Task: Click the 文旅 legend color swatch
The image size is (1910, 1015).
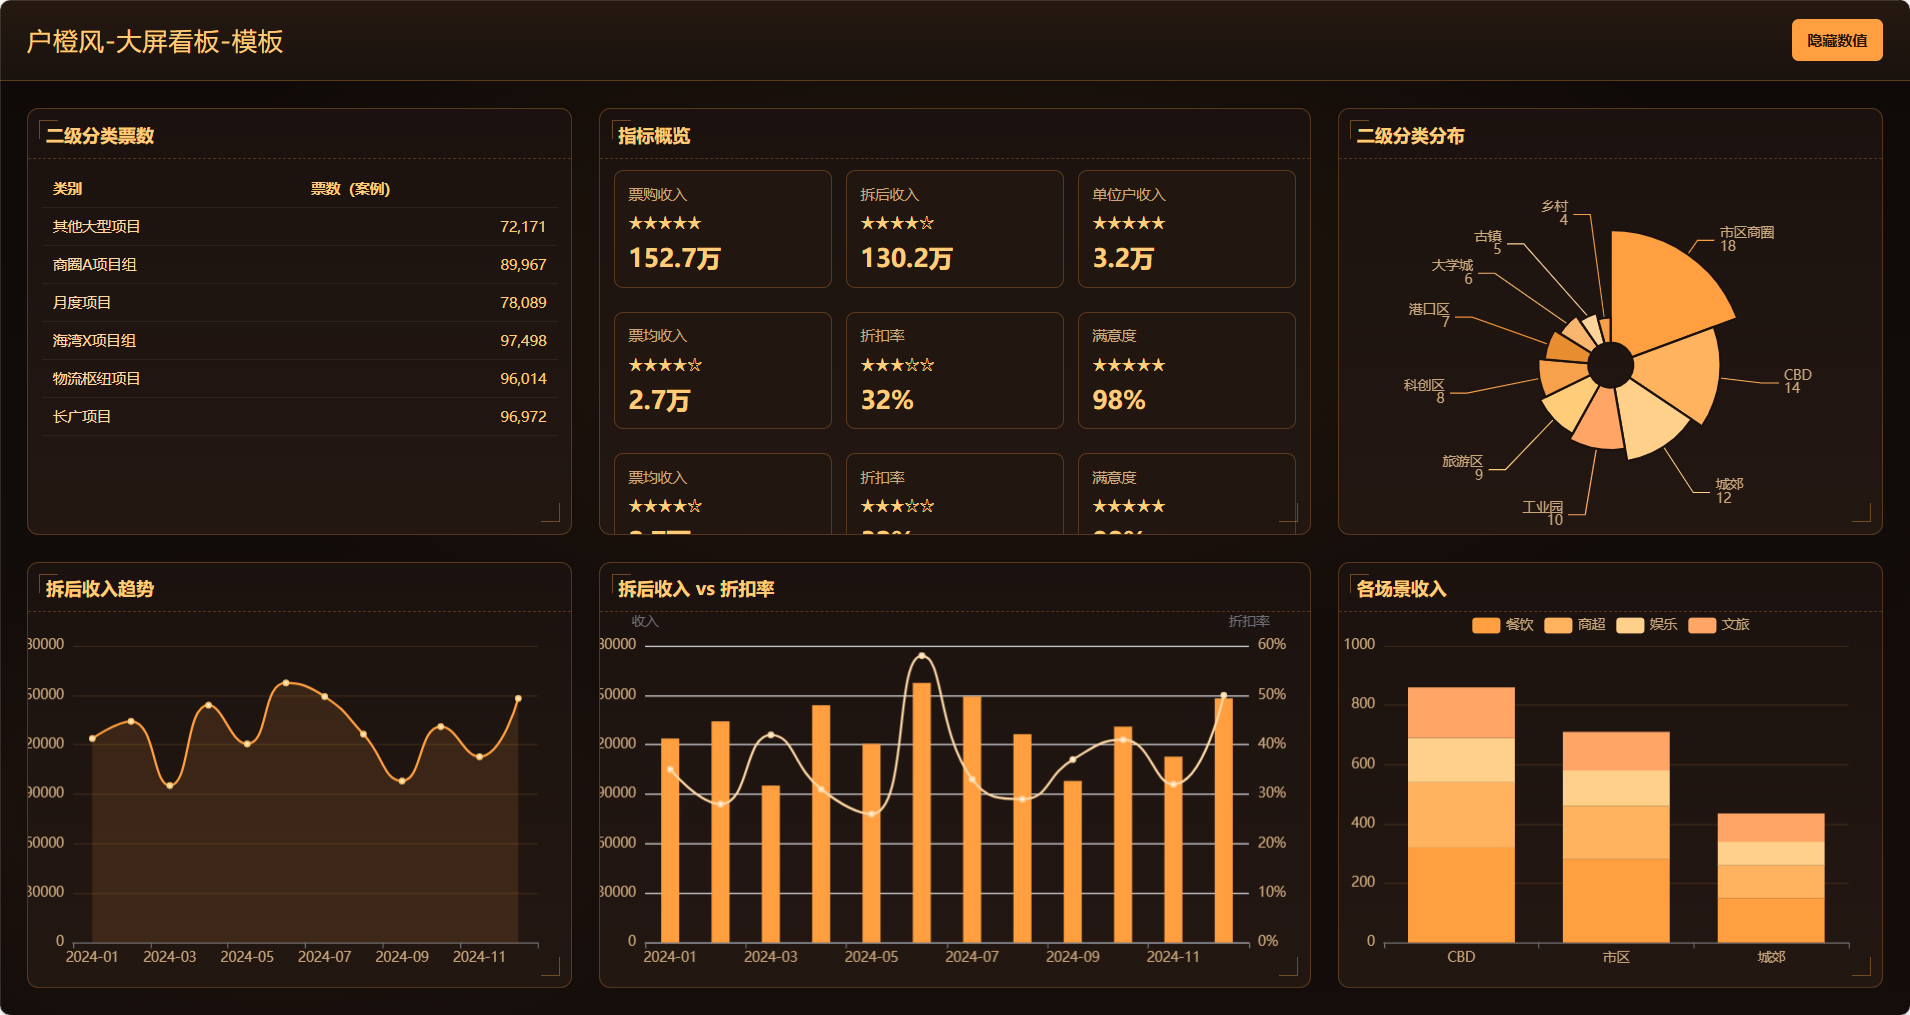Action: tap(1702, 625)
